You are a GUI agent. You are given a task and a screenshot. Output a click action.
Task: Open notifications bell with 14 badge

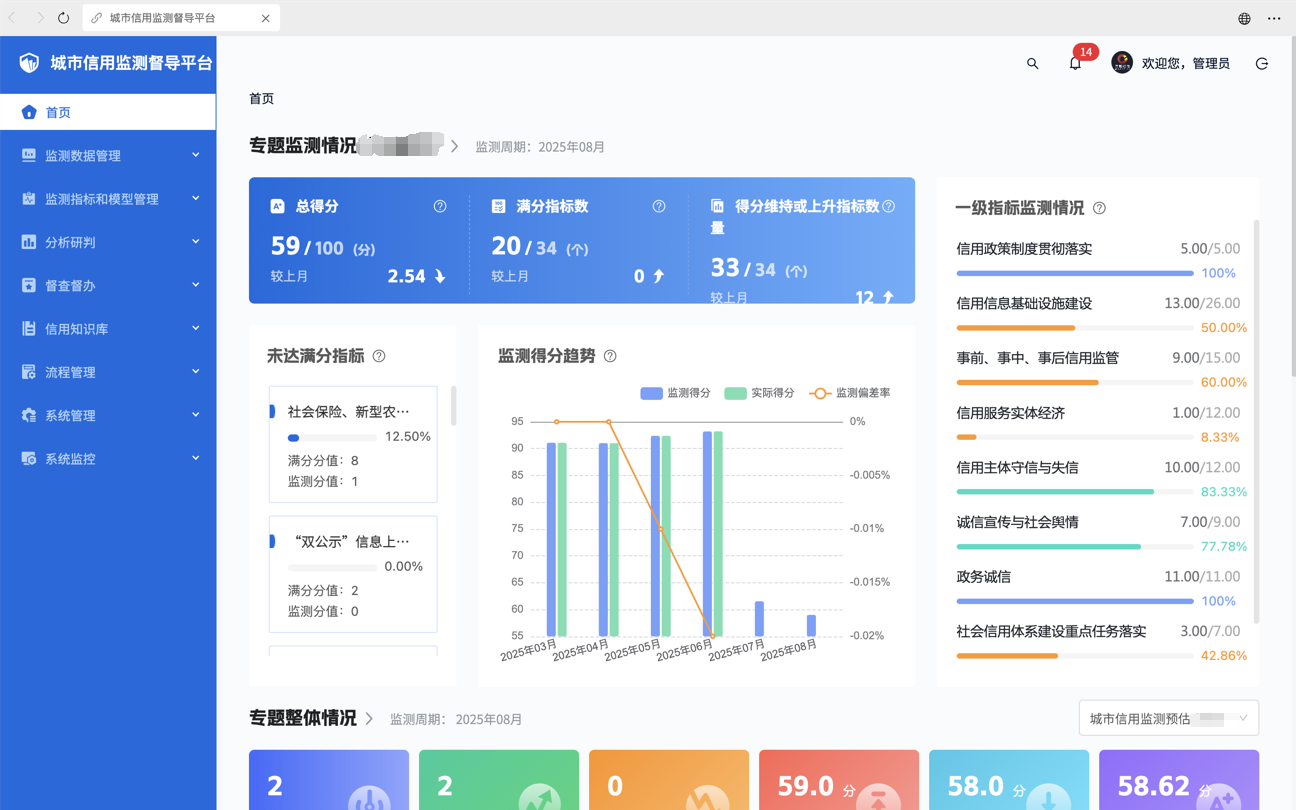click(1075, 64)
